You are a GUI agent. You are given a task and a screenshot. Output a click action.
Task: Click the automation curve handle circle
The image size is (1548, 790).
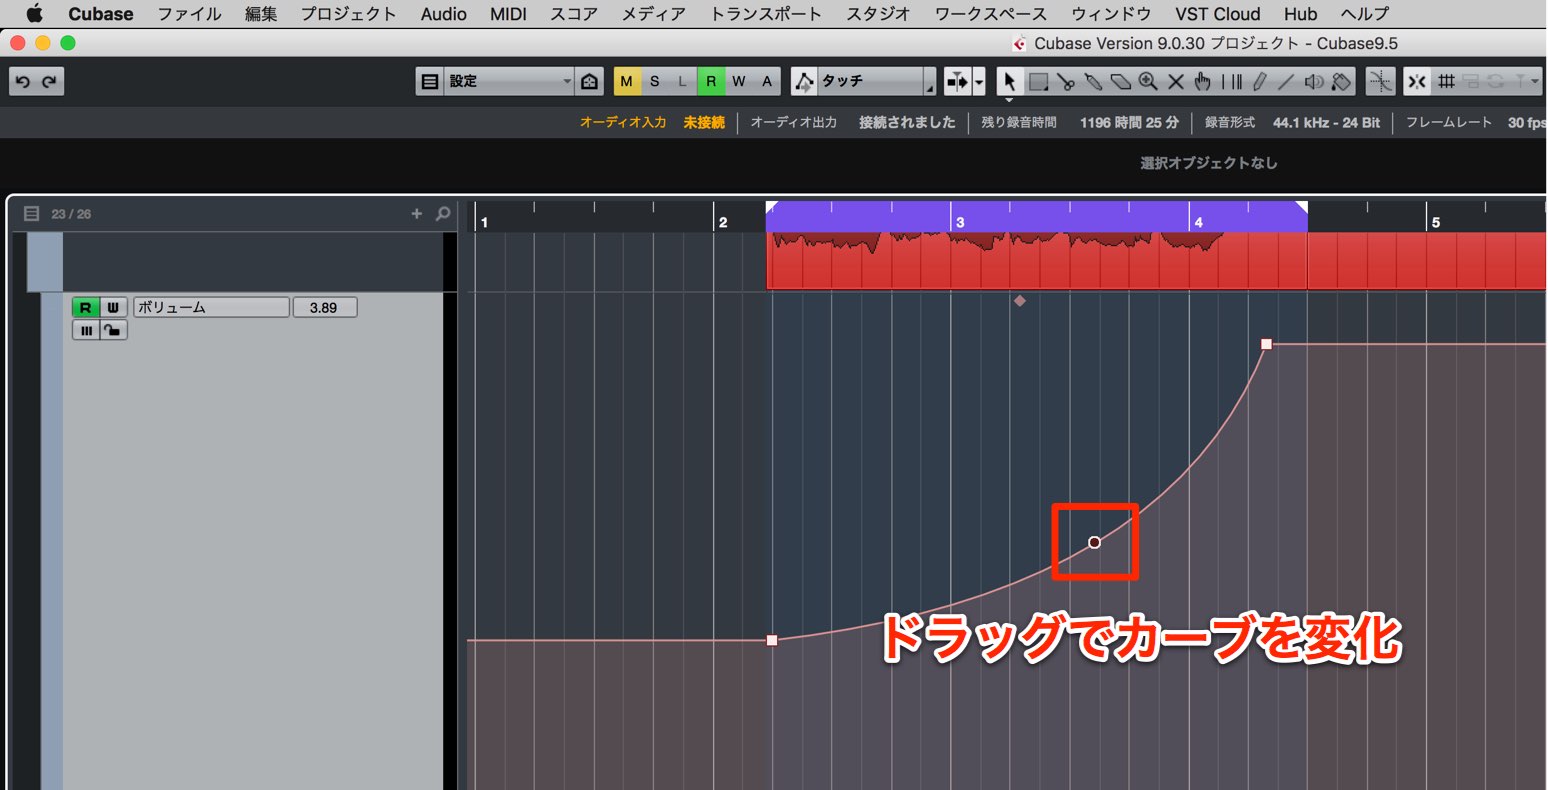tap(1094, 542)
